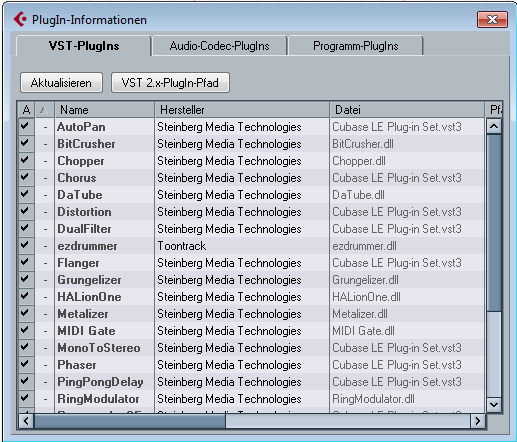The image size is (517, 442).
Task: Toggle the HALionOne active checkbox
Action: coord(25,296)
